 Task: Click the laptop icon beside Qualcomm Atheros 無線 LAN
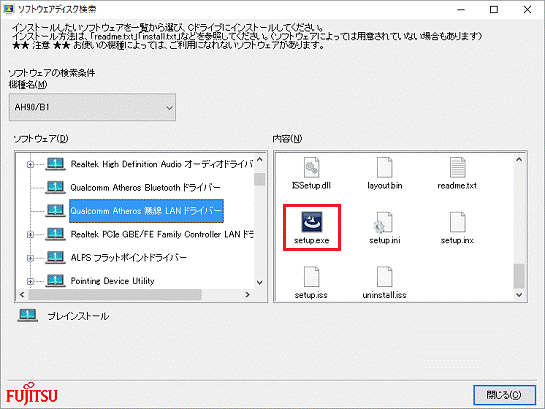pos(55,211)
